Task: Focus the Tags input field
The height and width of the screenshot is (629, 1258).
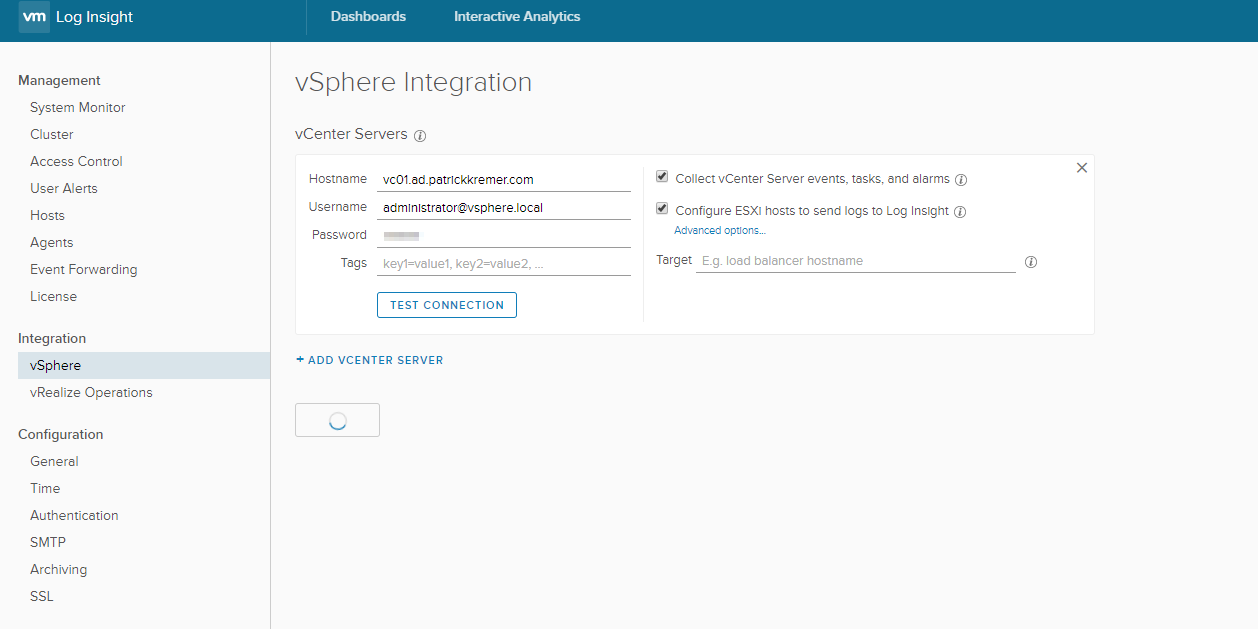Action: click(x=504, y=264)
